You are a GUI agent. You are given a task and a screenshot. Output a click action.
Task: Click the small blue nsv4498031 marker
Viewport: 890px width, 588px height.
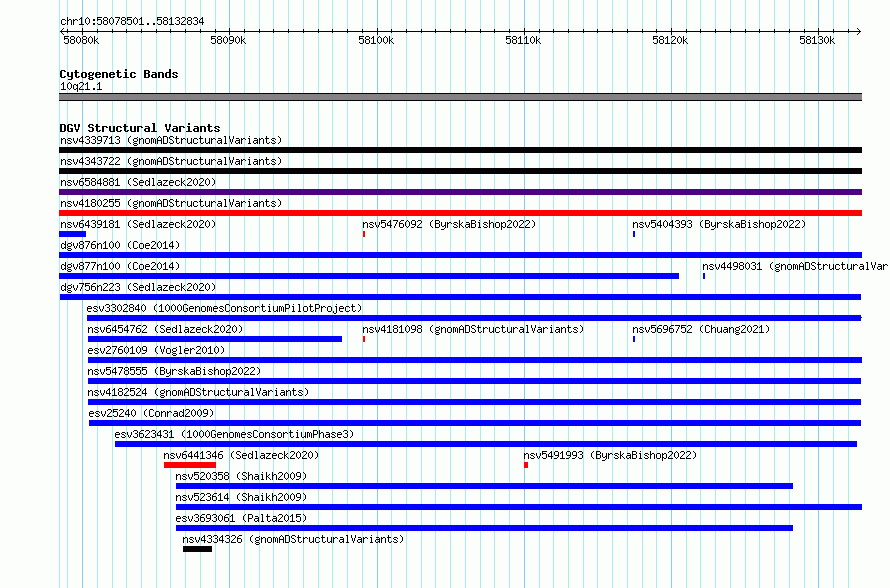[x=704, y=276]
